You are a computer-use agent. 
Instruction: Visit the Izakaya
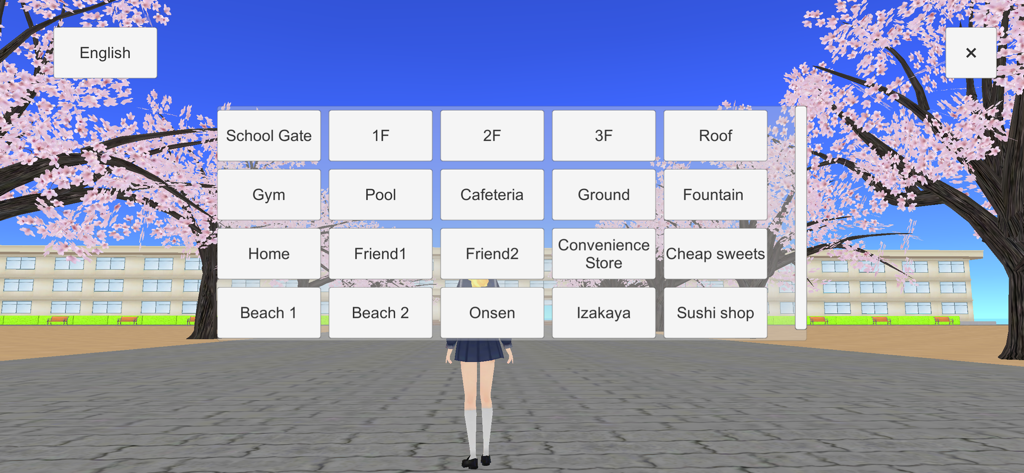(x=604, y=313)
